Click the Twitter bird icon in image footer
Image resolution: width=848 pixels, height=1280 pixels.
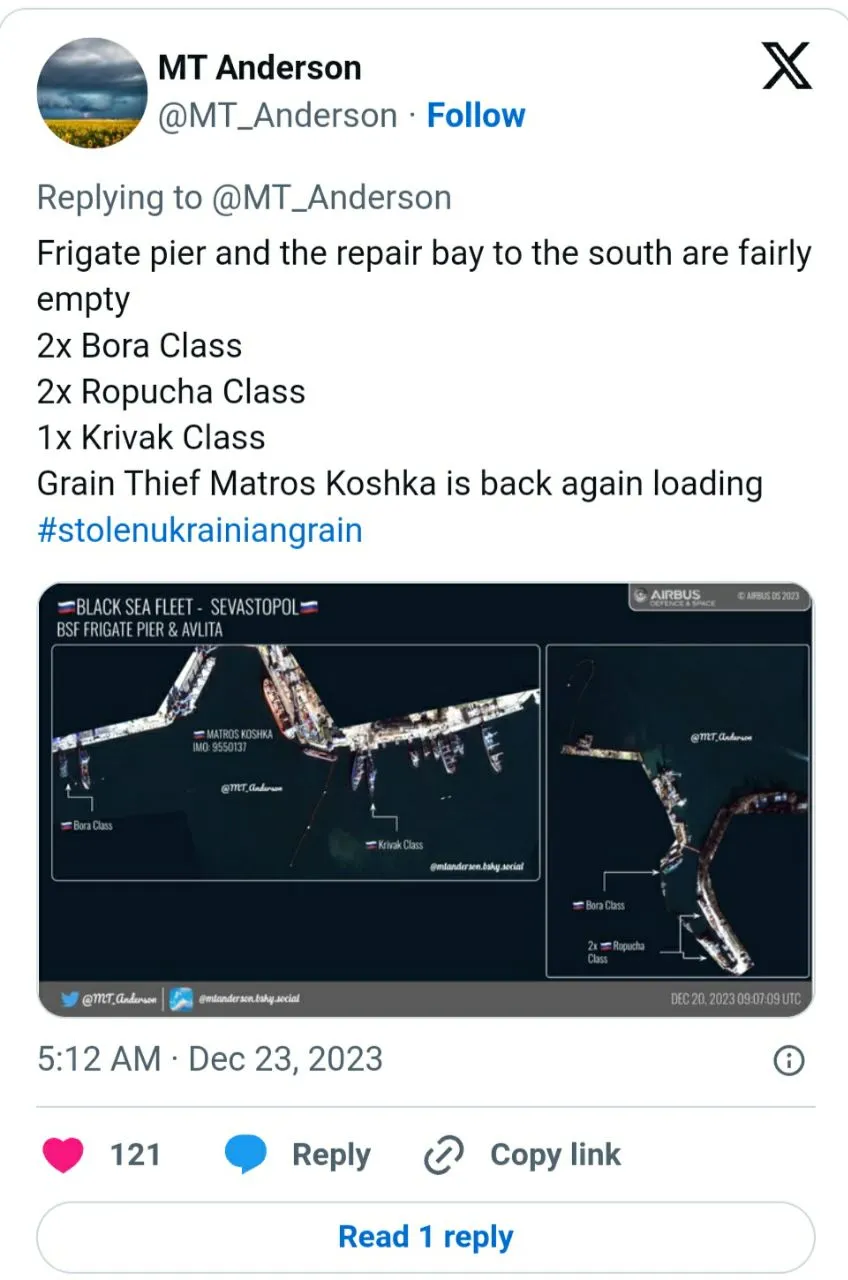pyautogui.click(x=69, y=998)
